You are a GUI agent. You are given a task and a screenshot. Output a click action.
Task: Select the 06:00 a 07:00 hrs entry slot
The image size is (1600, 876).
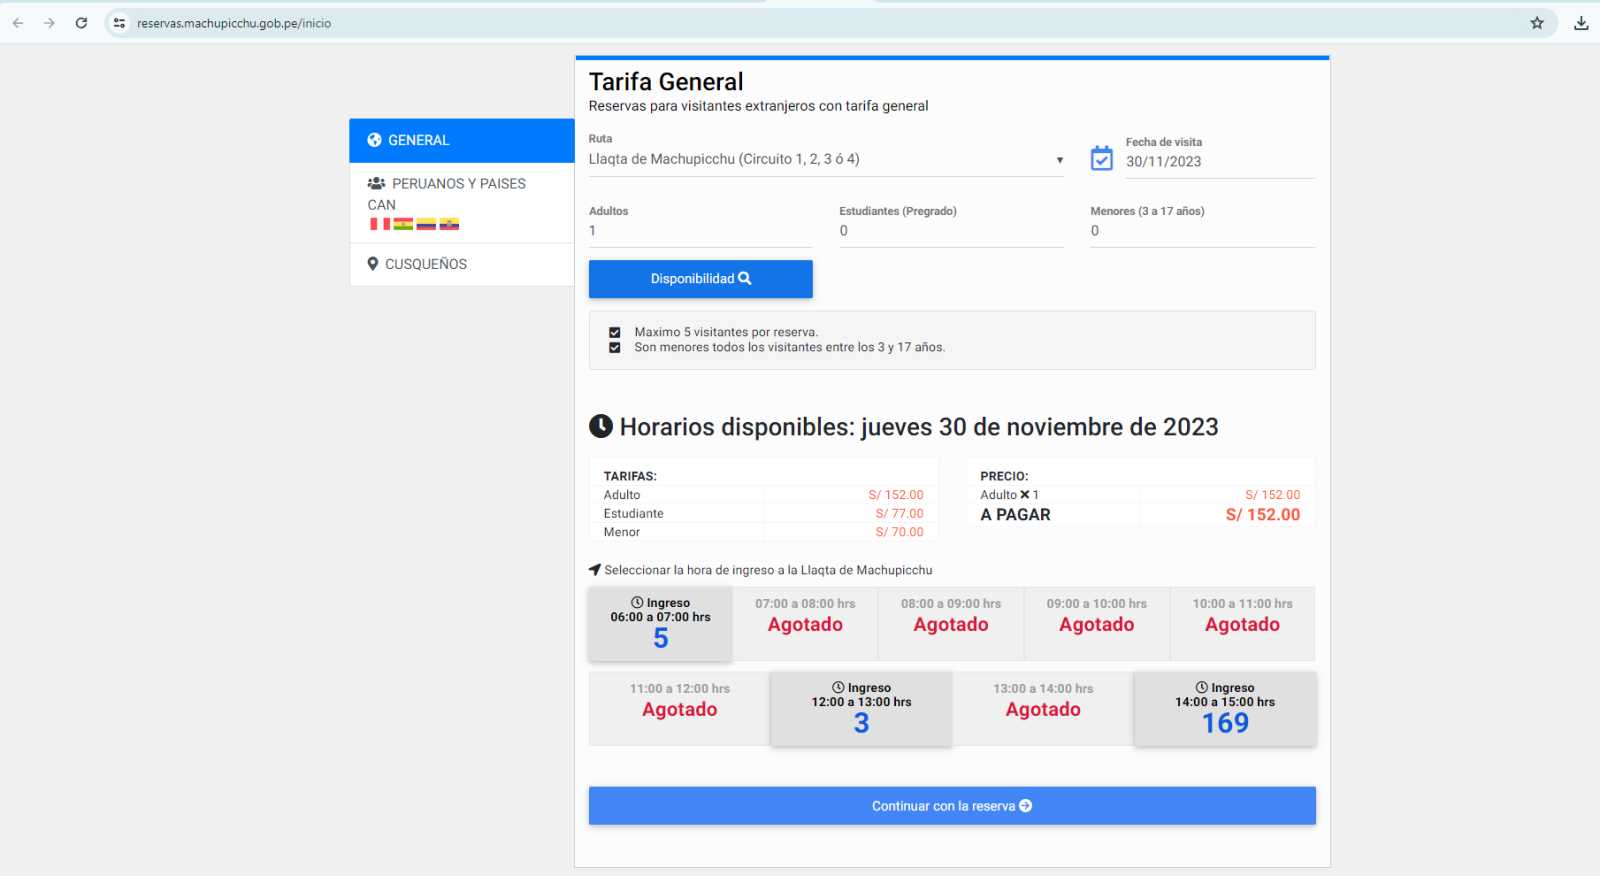click(x=661, y=624)
